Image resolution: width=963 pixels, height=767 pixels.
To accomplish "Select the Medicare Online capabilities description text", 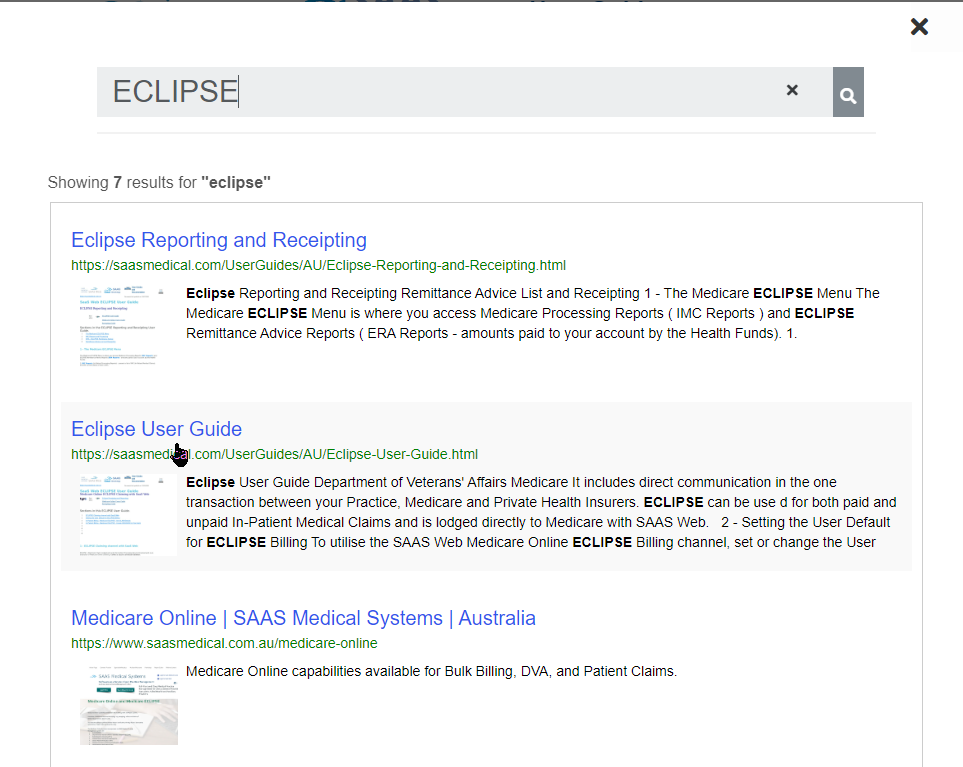I will [431, 671].
